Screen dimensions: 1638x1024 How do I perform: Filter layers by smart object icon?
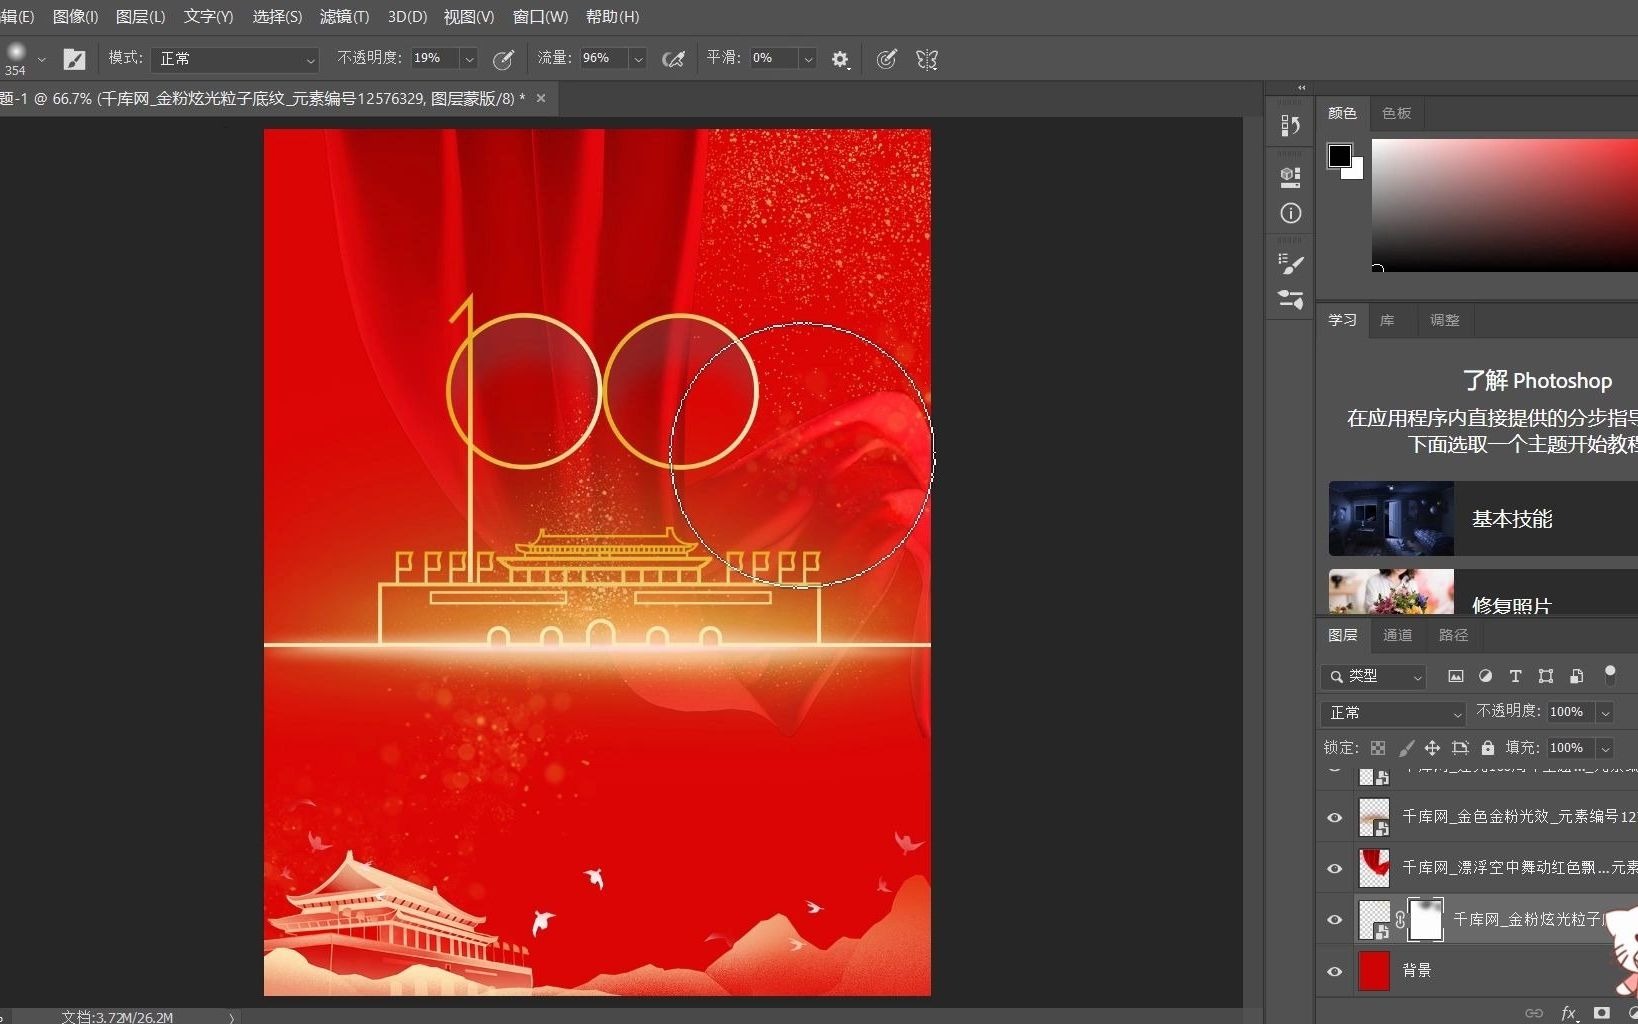[1577, 676]
